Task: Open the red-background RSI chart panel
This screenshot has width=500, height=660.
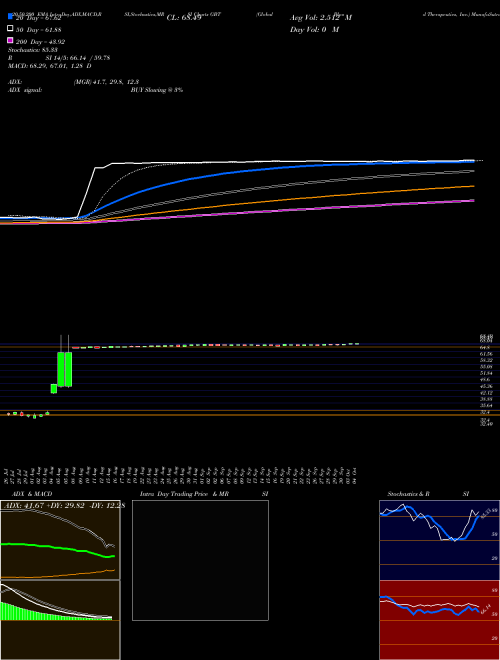Action: point(439,620)
